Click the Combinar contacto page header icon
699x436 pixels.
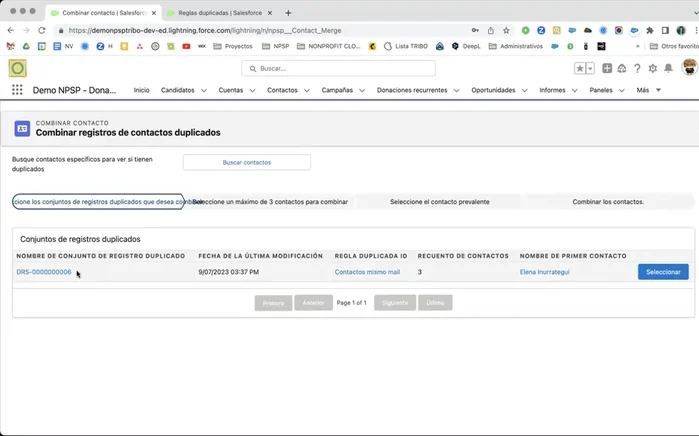click(22, 128)
